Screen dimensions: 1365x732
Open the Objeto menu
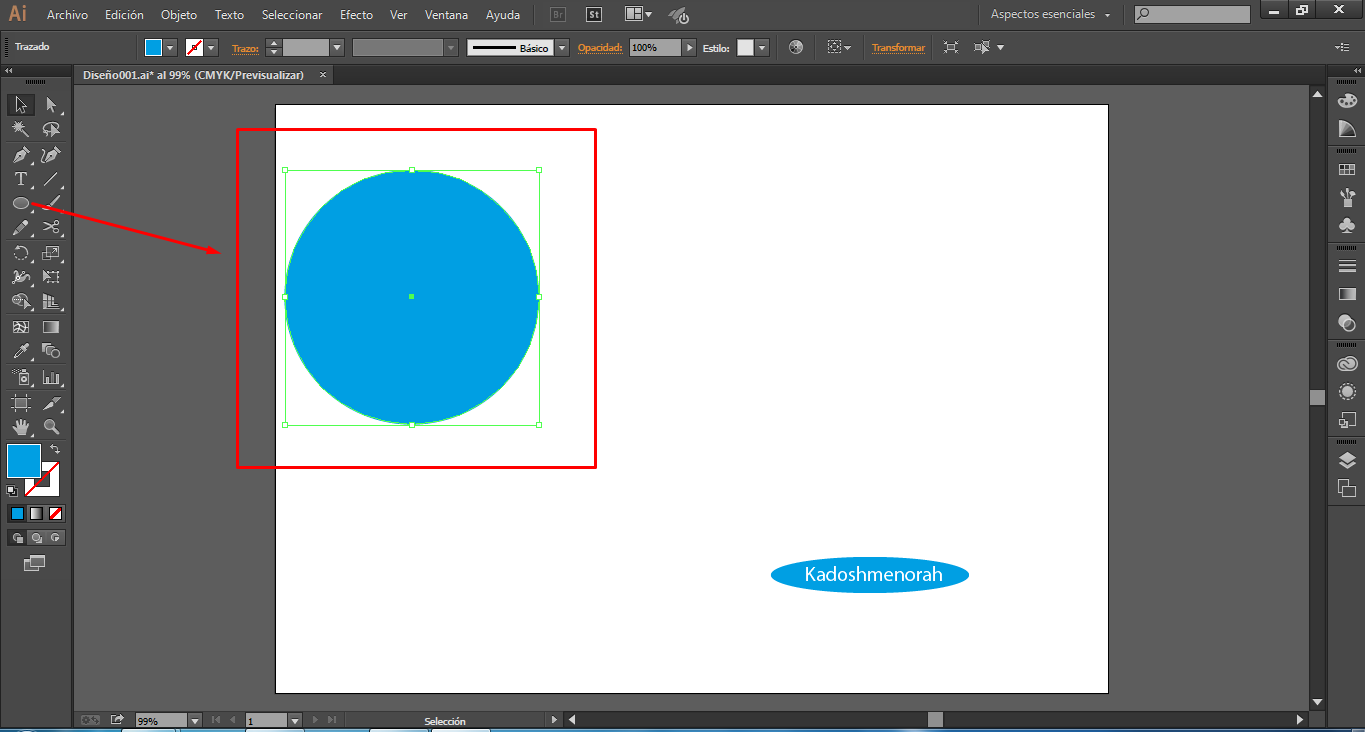coord(179,15)
